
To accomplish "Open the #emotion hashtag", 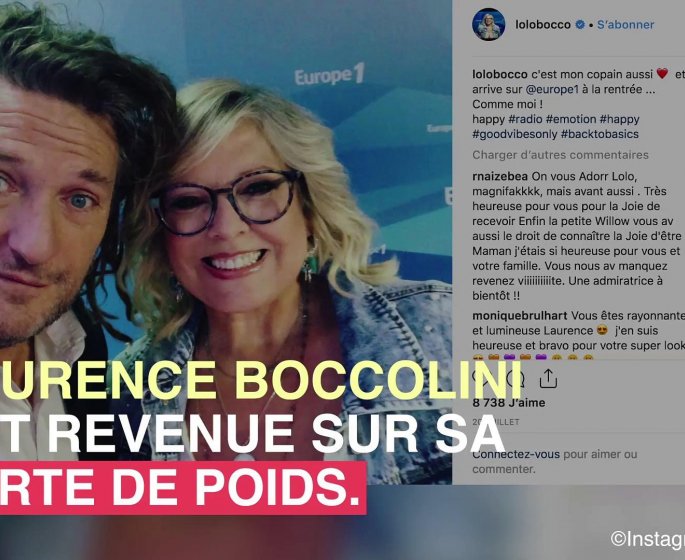I will [571, 119].
